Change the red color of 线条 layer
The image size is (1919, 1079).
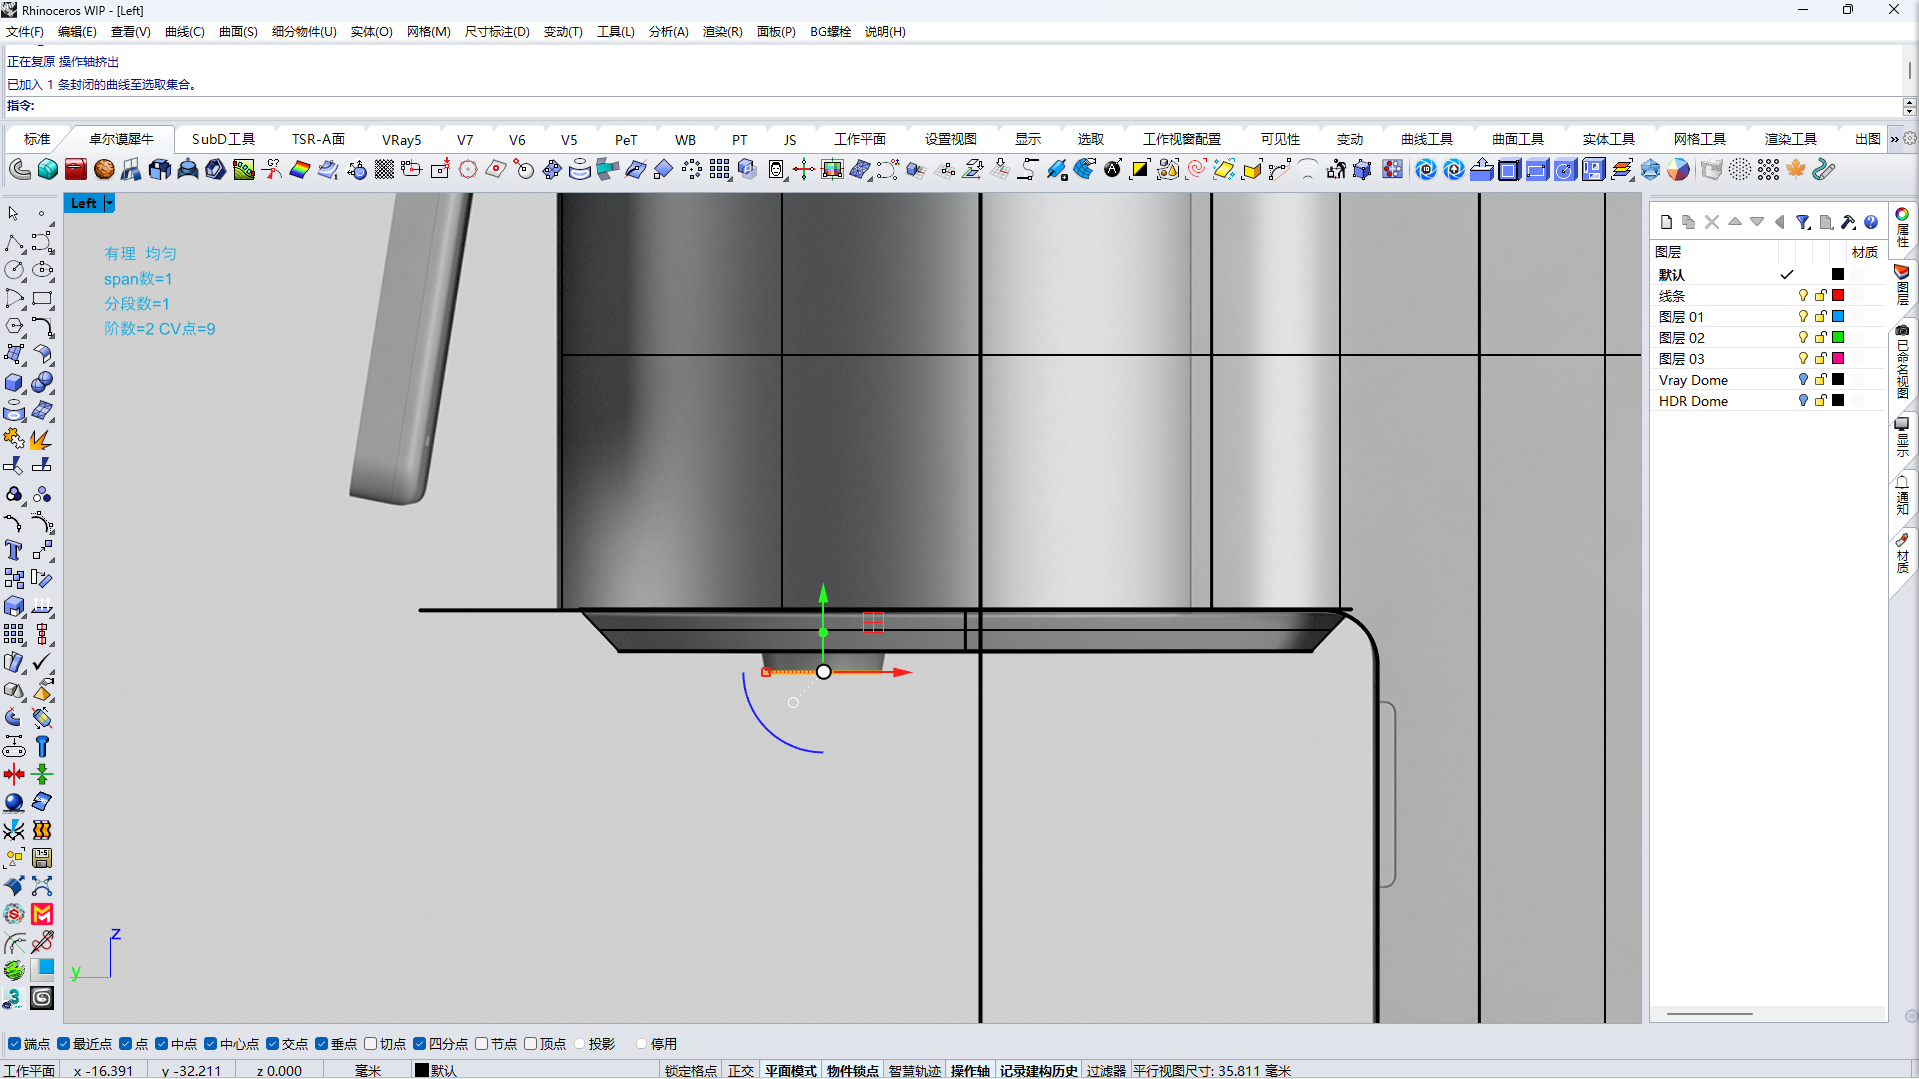[1838, 296]
